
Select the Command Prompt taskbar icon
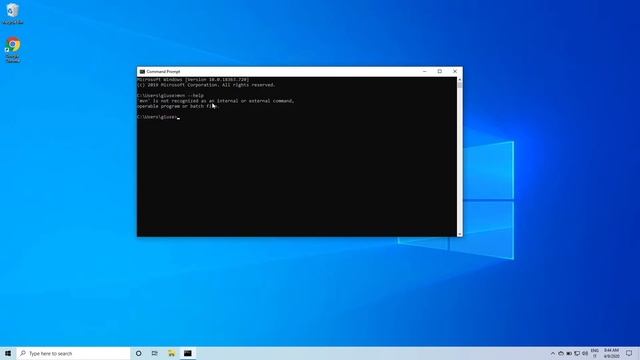coord(188,353)
